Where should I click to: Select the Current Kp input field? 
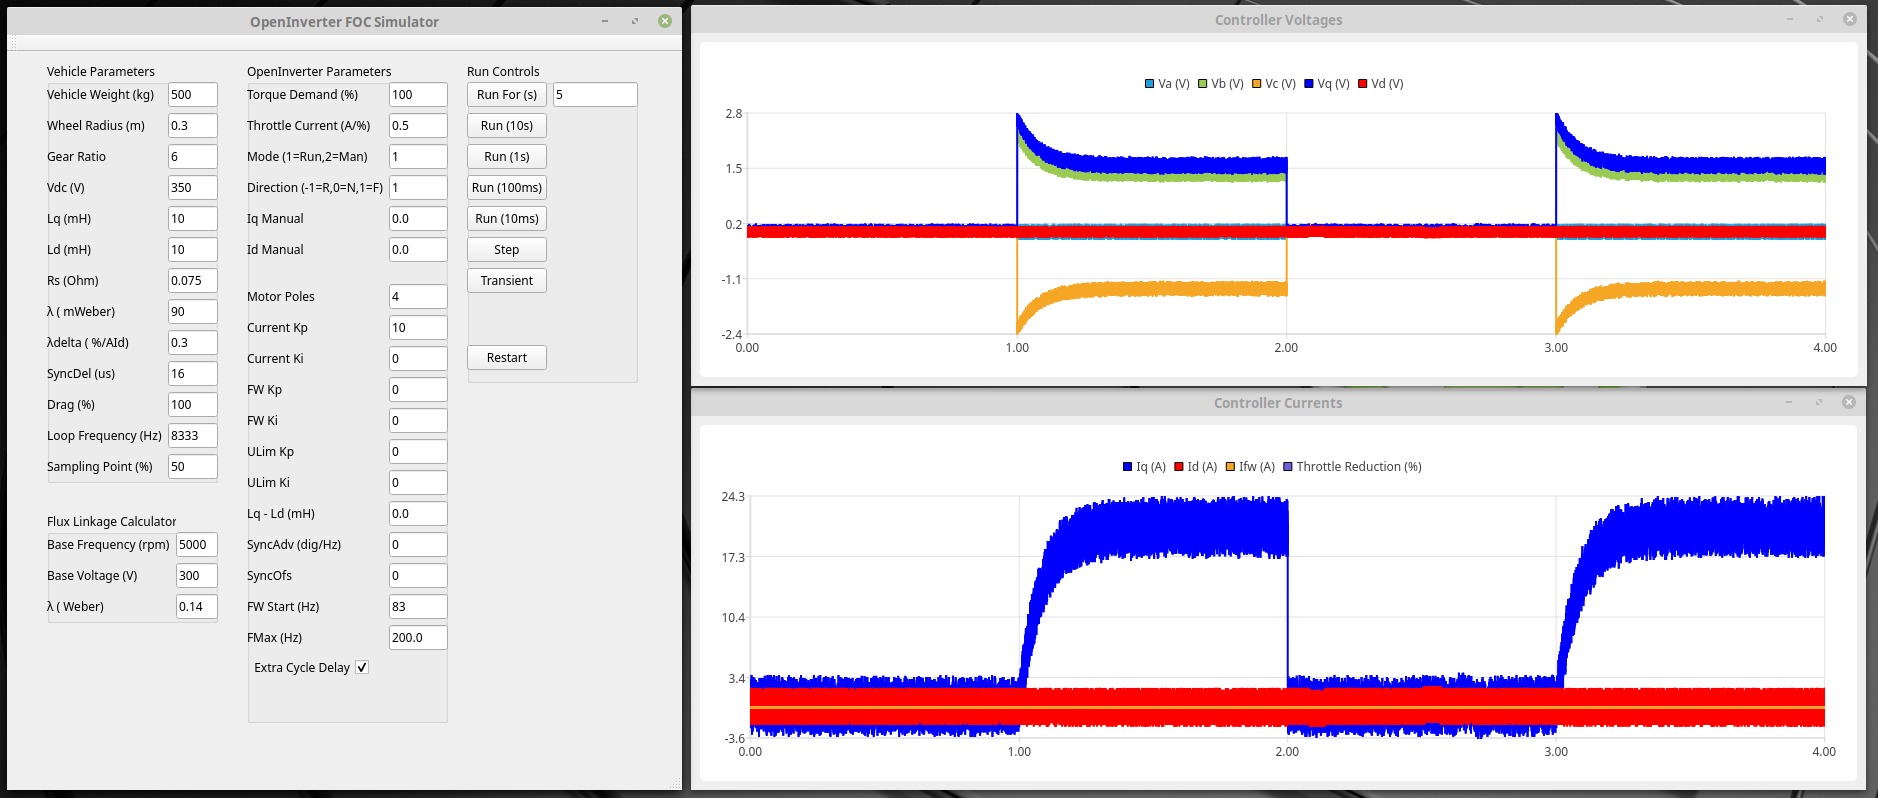pos(417,328)
